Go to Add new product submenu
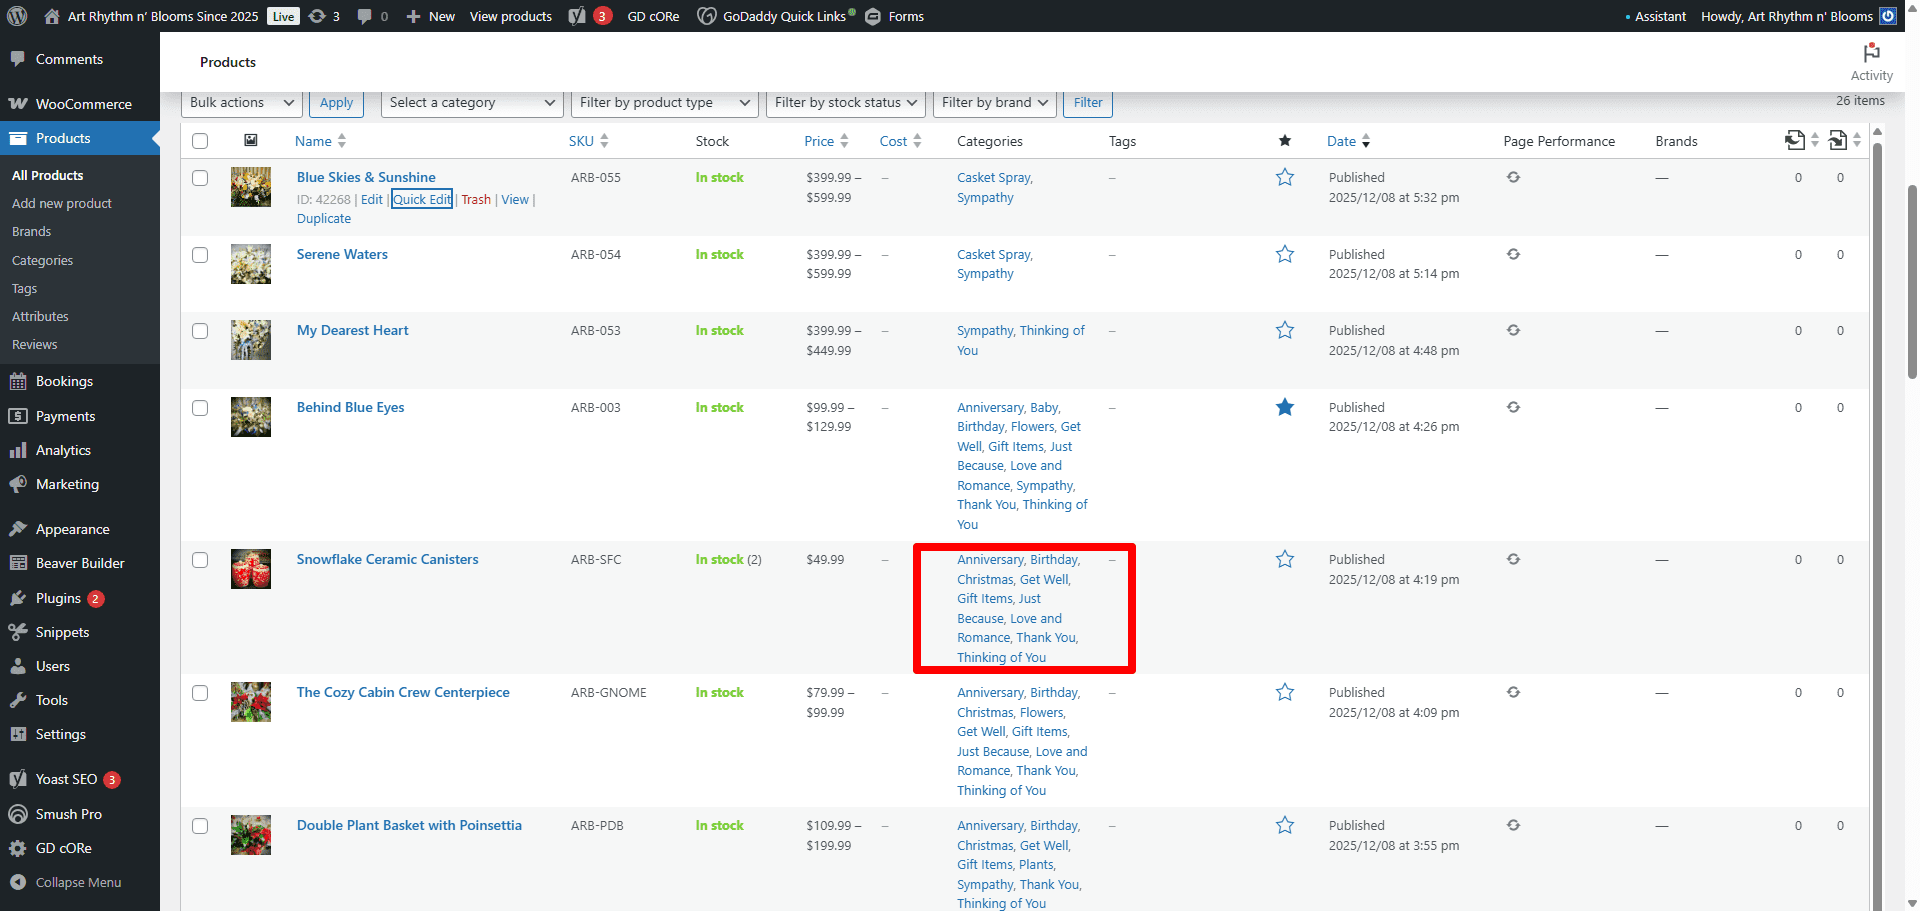1920x911 pixels. 62,203
